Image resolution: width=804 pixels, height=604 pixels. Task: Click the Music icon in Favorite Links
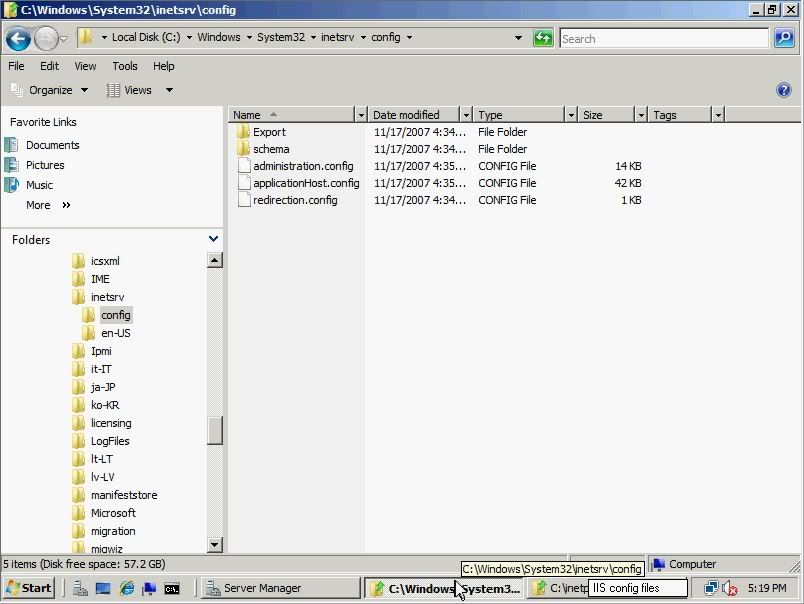point(12,185)
